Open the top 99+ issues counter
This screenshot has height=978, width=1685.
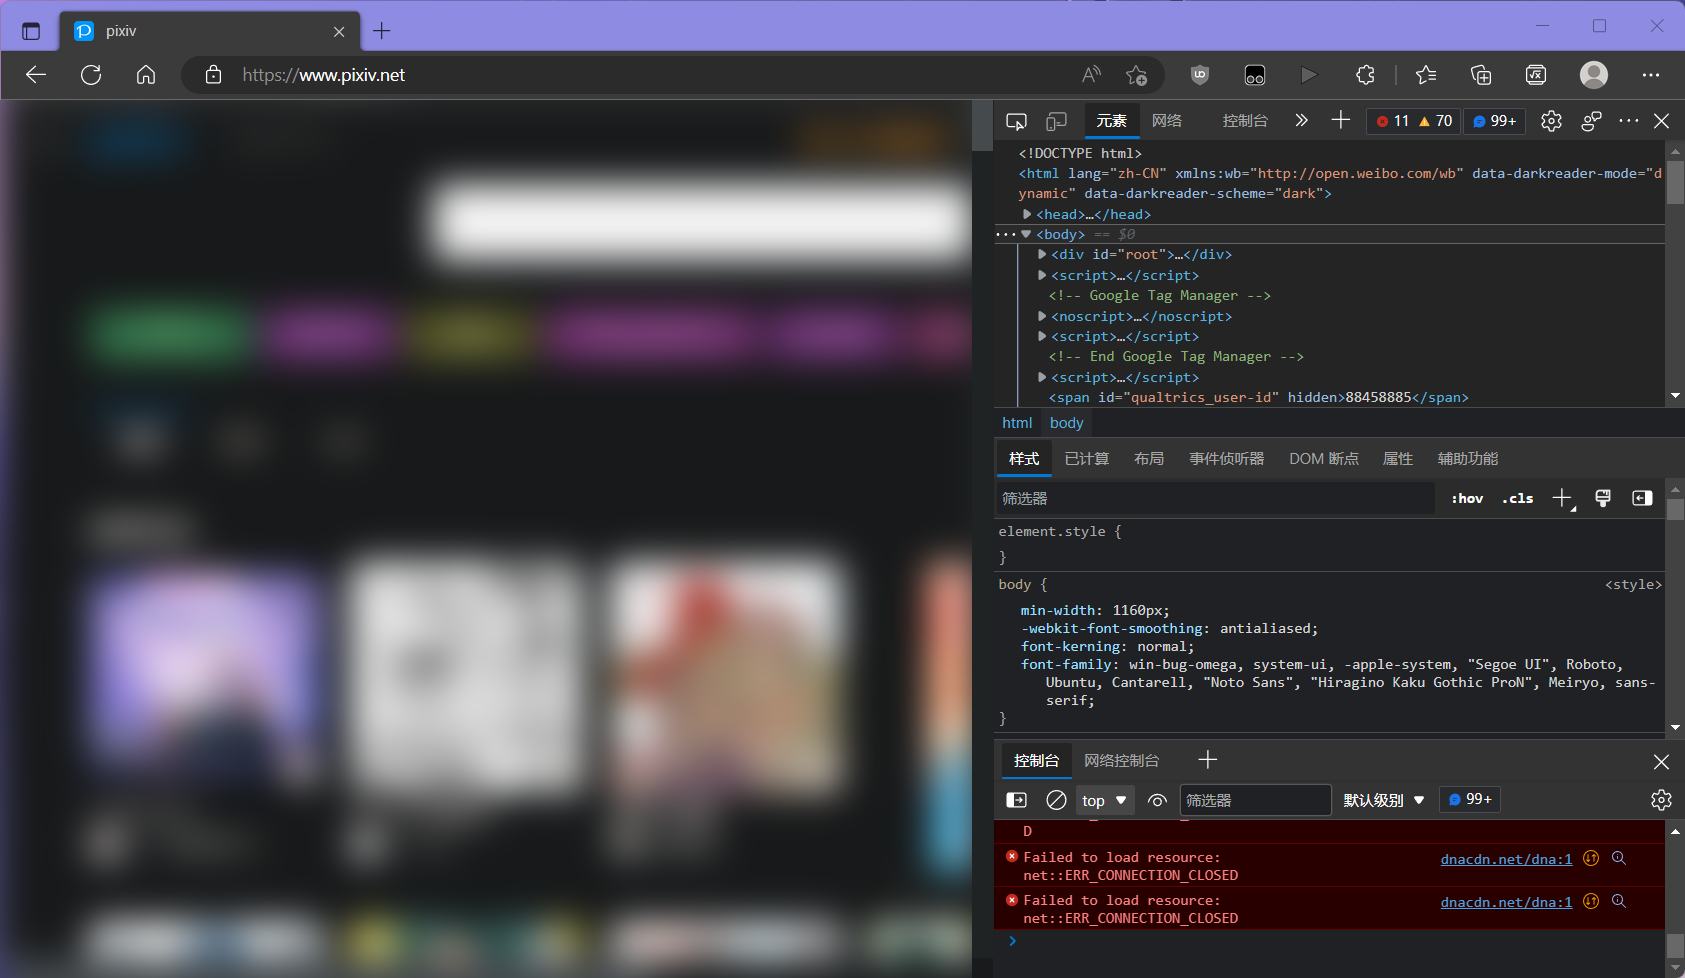(1495, 121)
